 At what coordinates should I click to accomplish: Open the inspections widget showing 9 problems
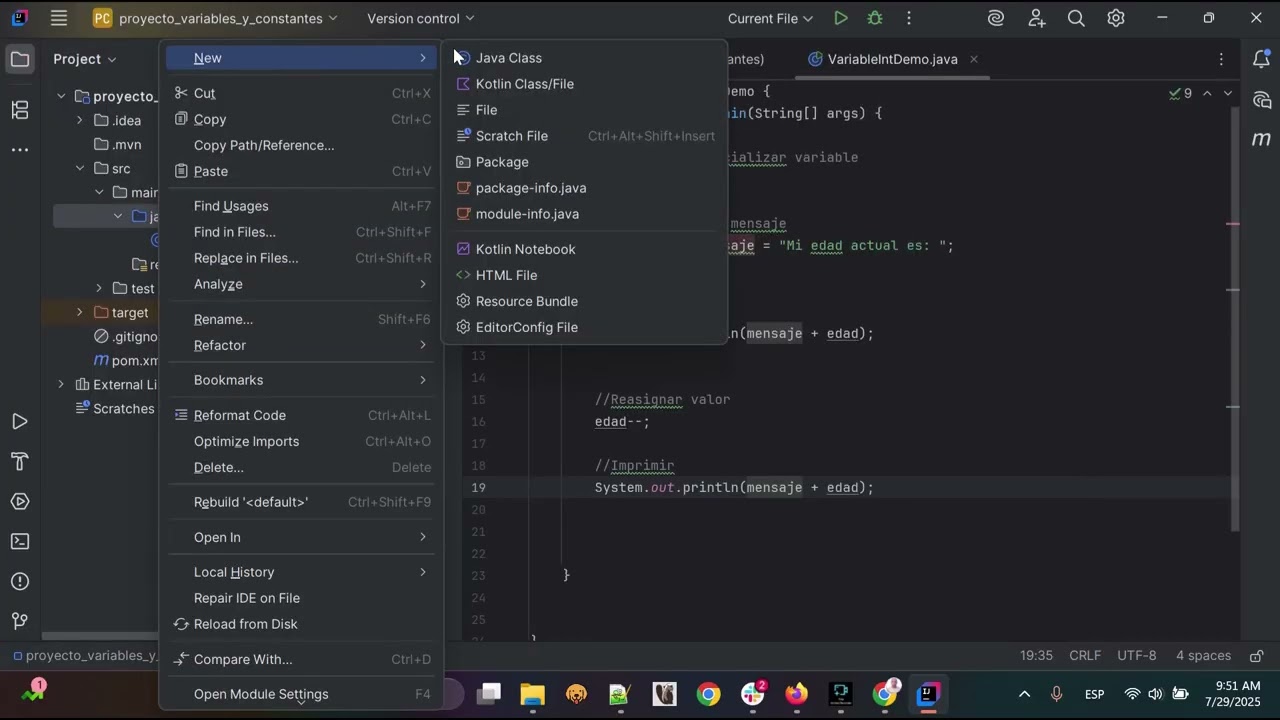1180,93
